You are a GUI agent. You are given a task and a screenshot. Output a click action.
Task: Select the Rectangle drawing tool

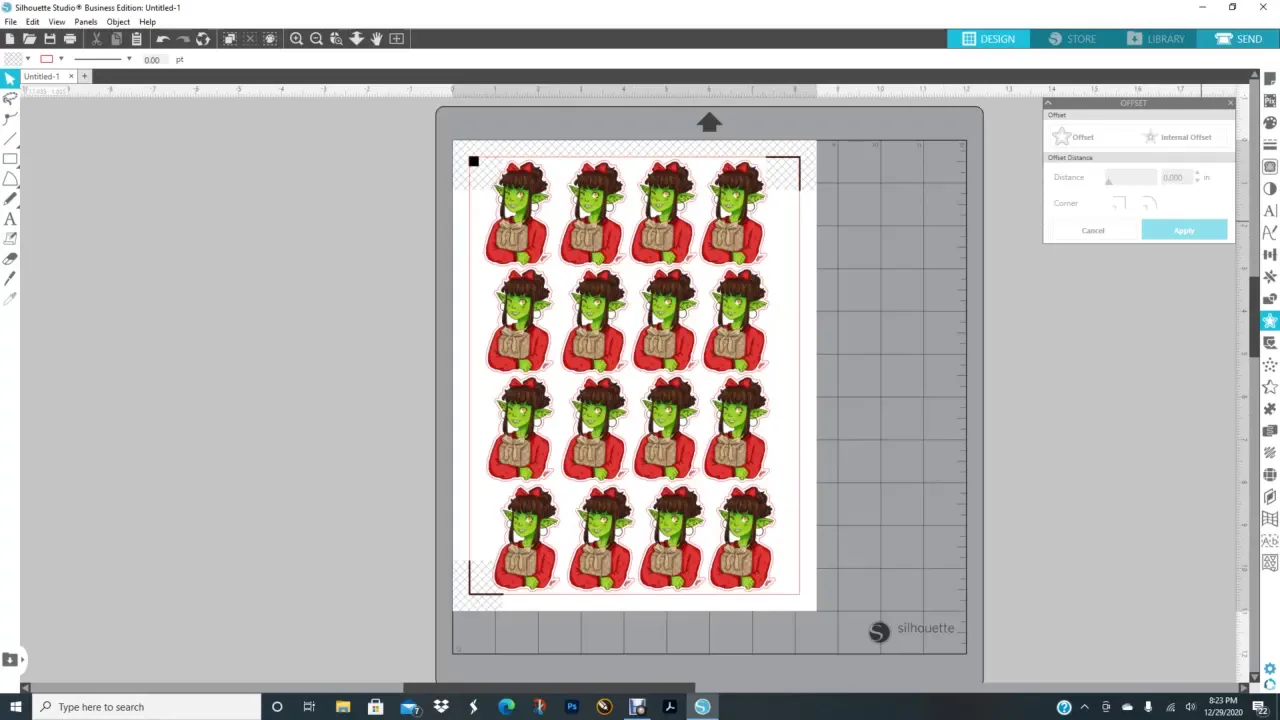point(10,158)
